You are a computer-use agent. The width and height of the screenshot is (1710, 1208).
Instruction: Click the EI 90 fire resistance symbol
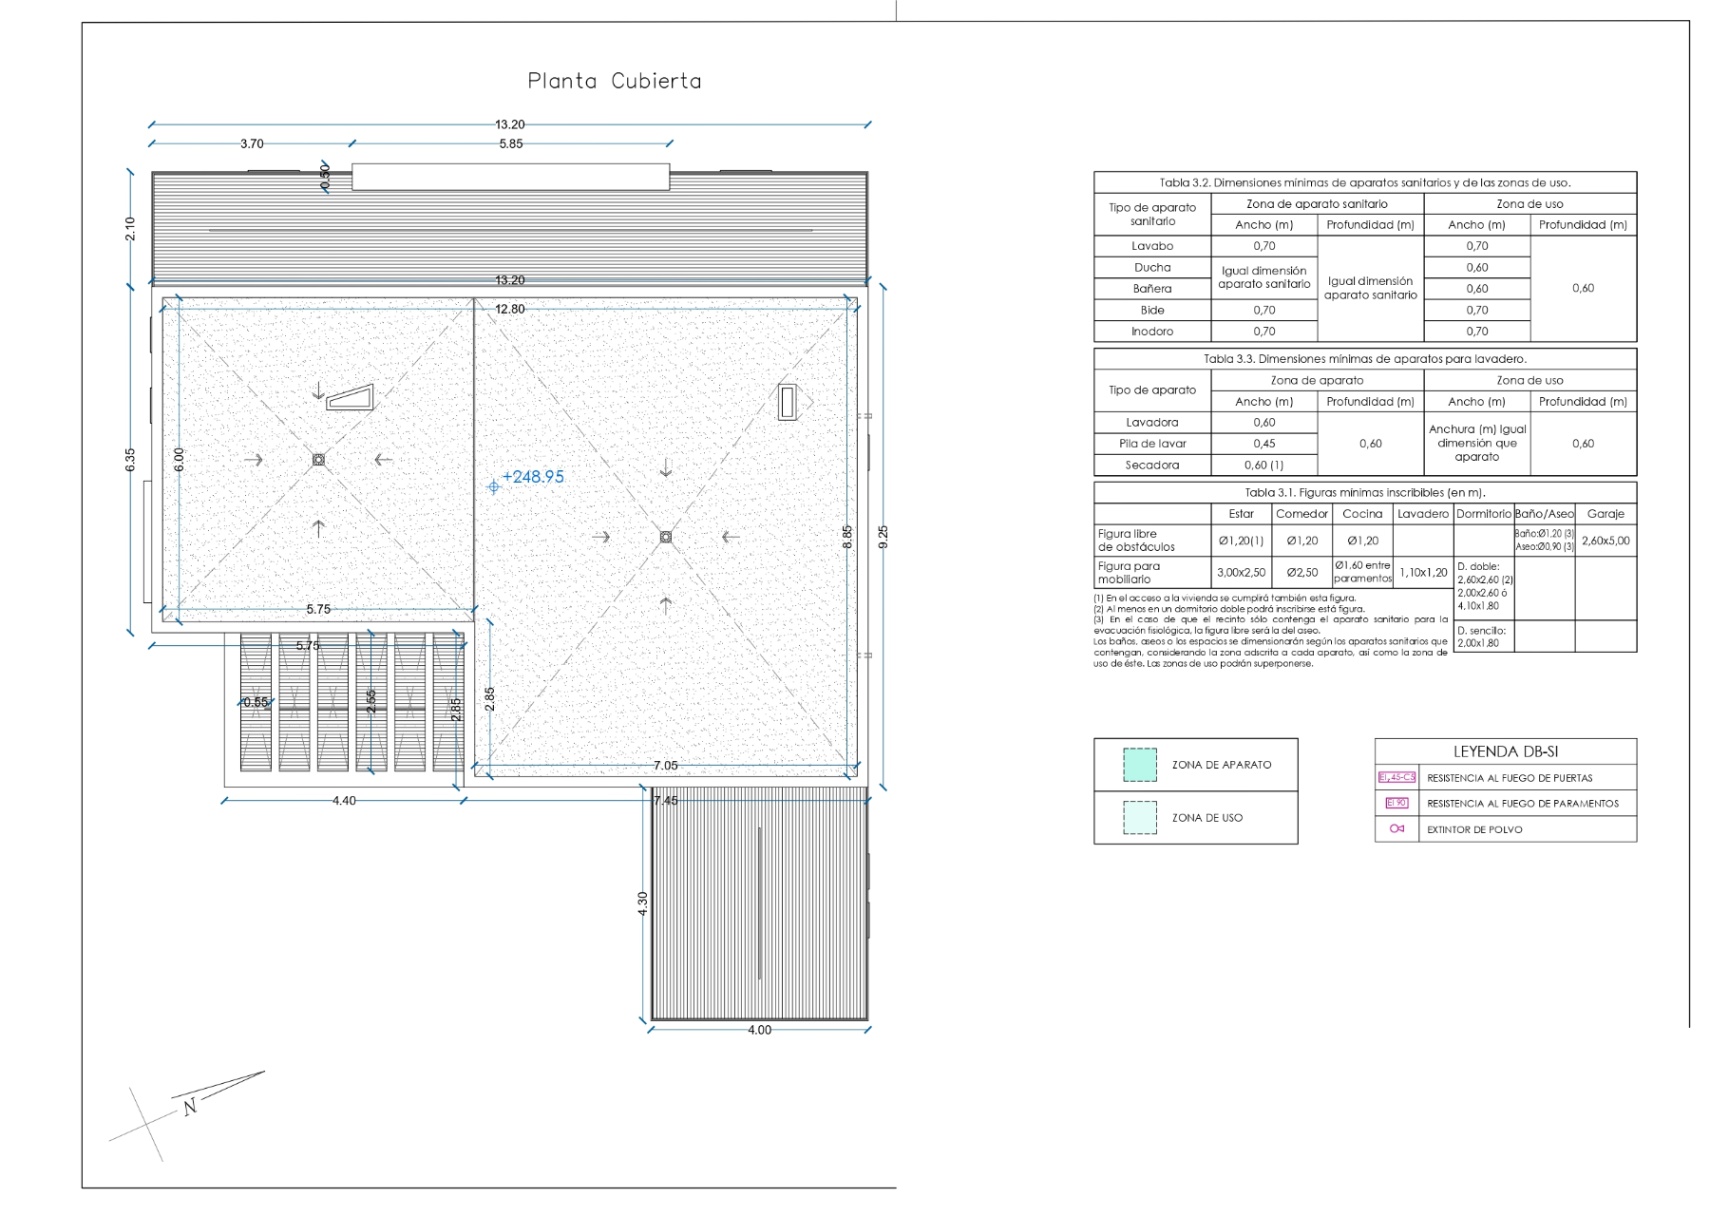coord(1396,803)
